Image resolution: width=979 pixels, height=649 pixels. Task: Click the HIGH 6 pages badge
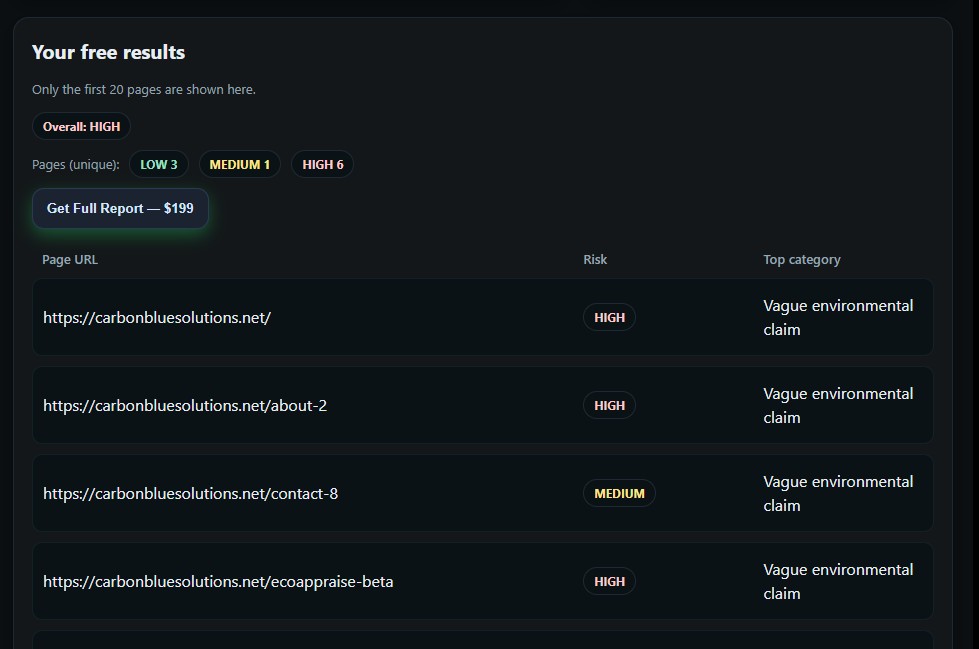pyautogui.click(x=322, y=165)
